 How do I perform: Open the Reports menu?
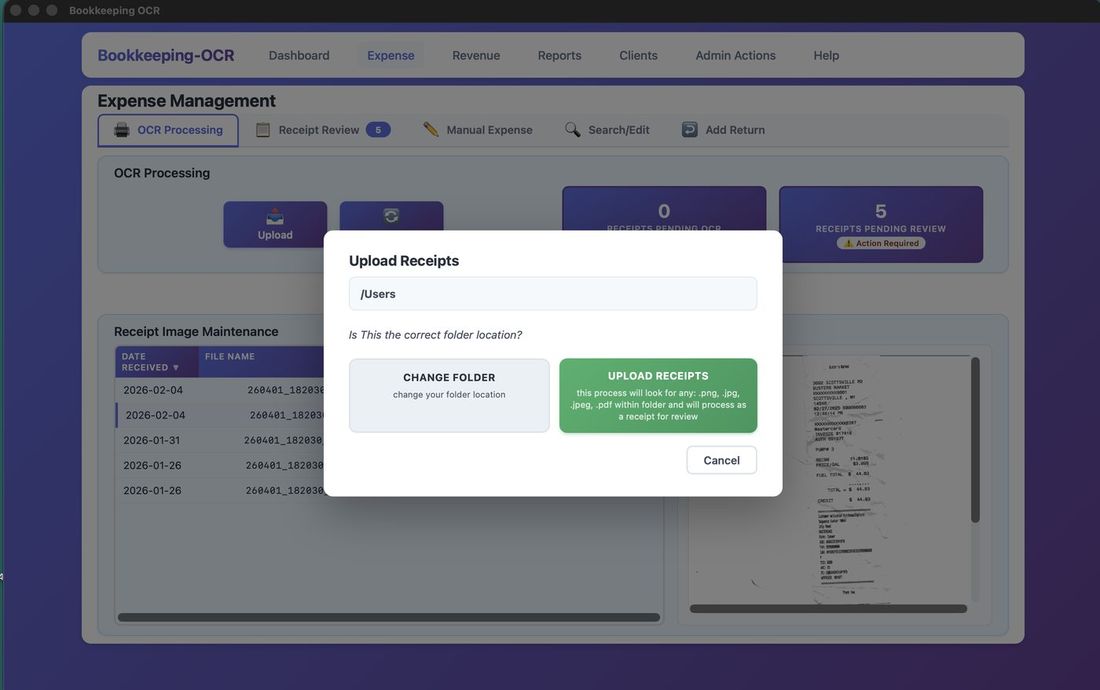(x=559, y=55)
